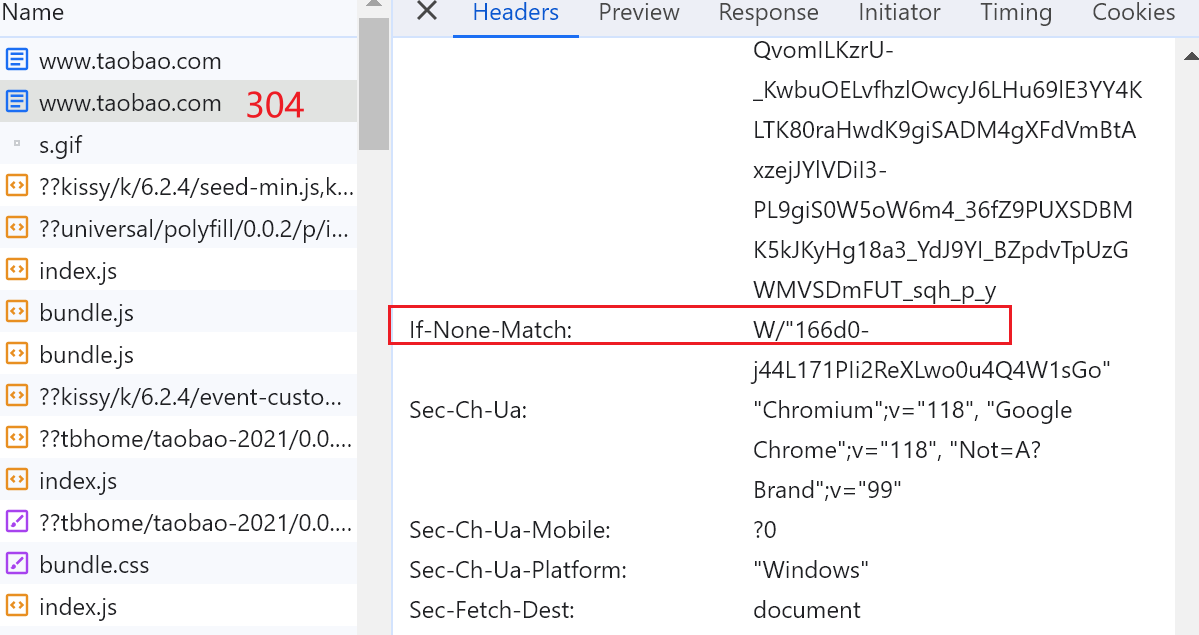Click stylesheet icon beside bundle.css
The width and height of the screenshot is (1199, 635).
coord(17,564)
